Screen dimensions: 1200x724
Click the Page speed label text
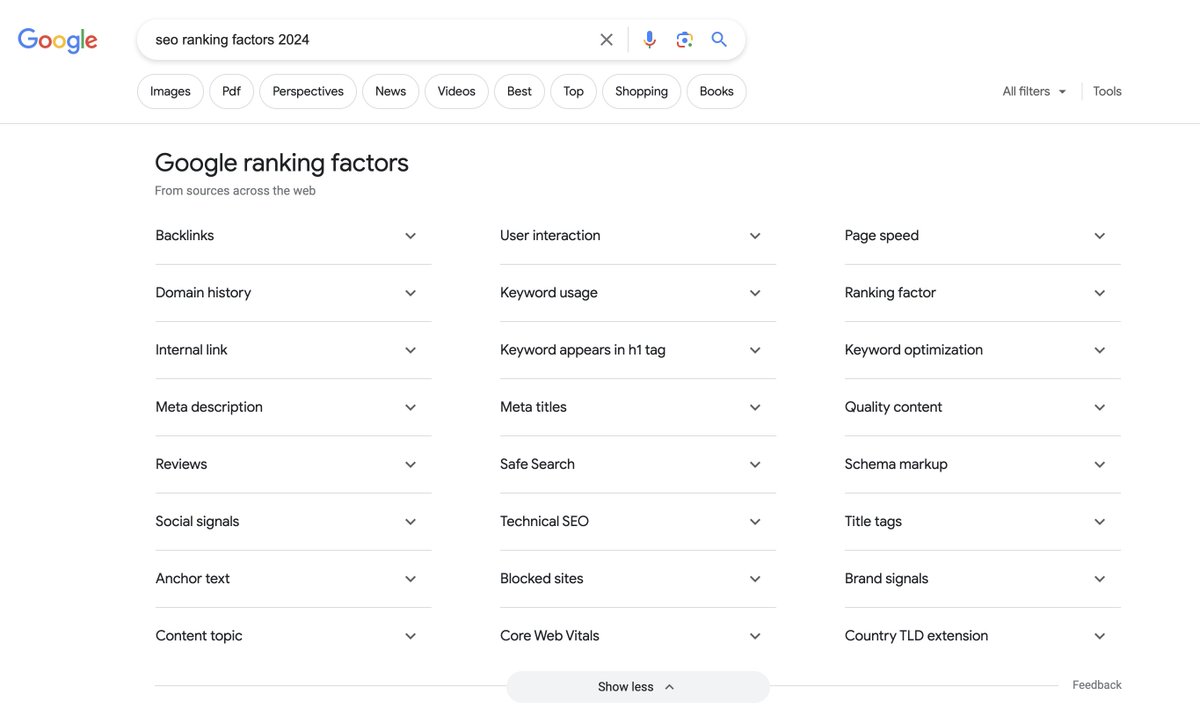(882, 236)
